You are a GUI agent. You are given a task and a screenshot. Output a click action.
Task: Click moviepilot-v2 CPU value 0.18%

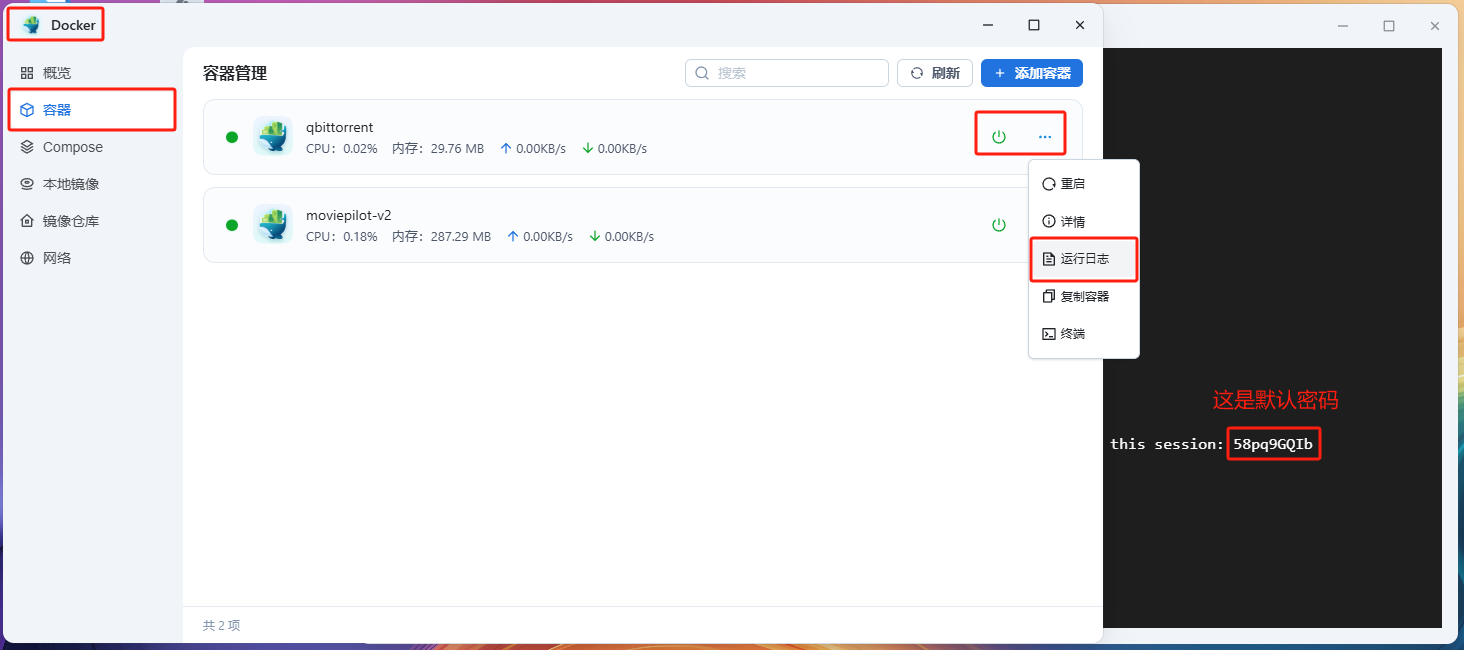(x=359, y=237)
